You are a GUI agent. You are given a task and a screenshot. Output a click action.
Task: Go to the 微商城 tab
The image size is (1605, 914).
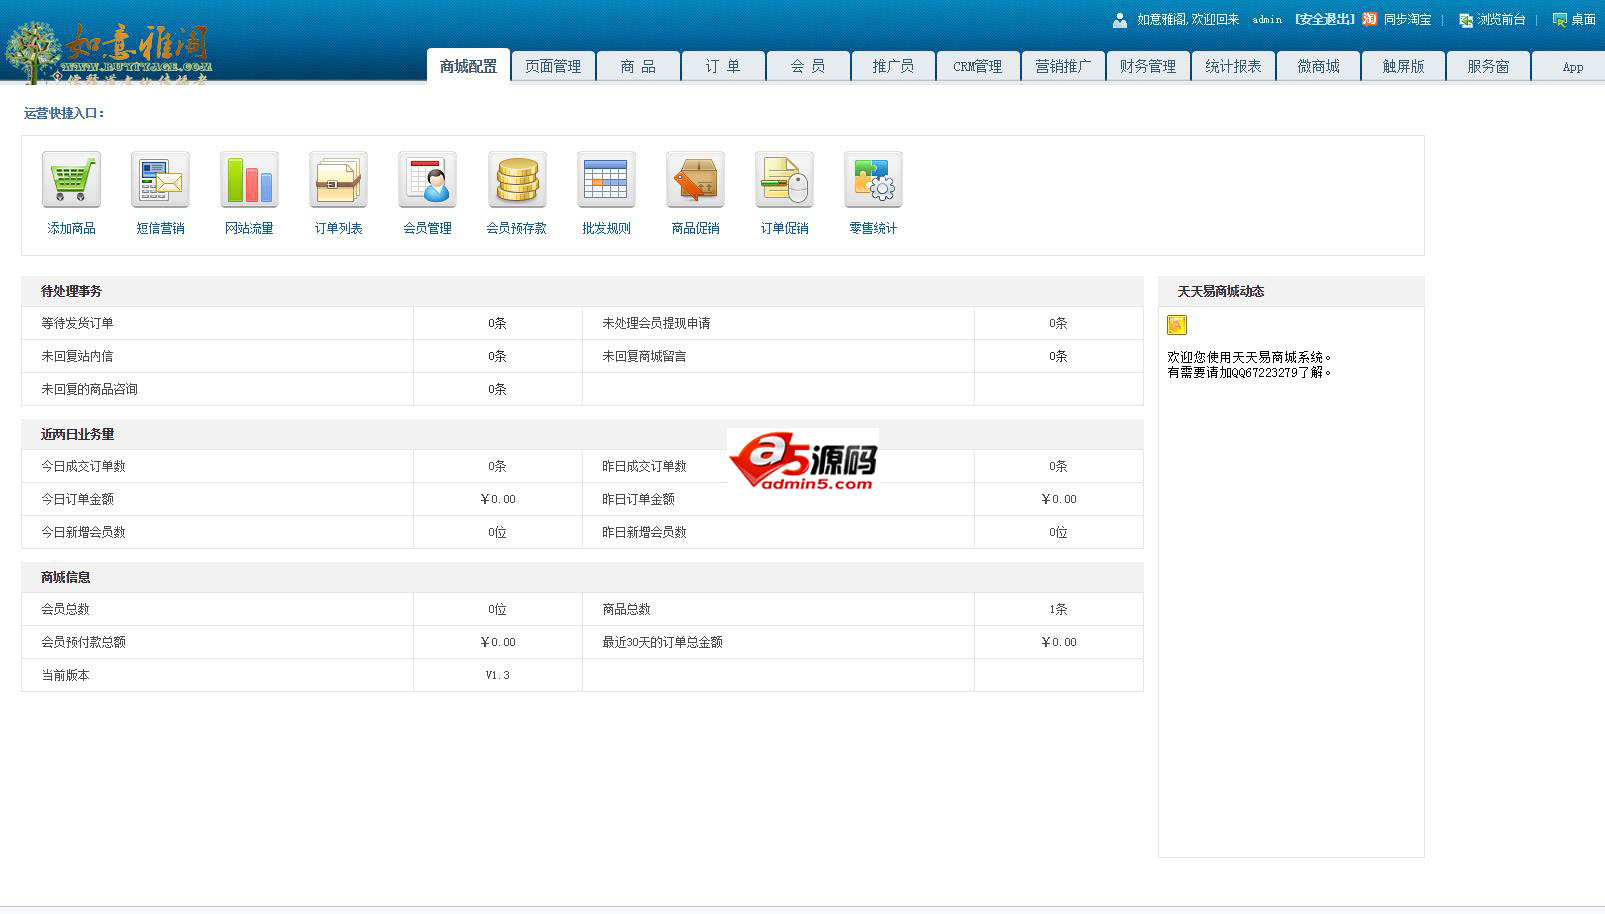(x=1318, y=66)
